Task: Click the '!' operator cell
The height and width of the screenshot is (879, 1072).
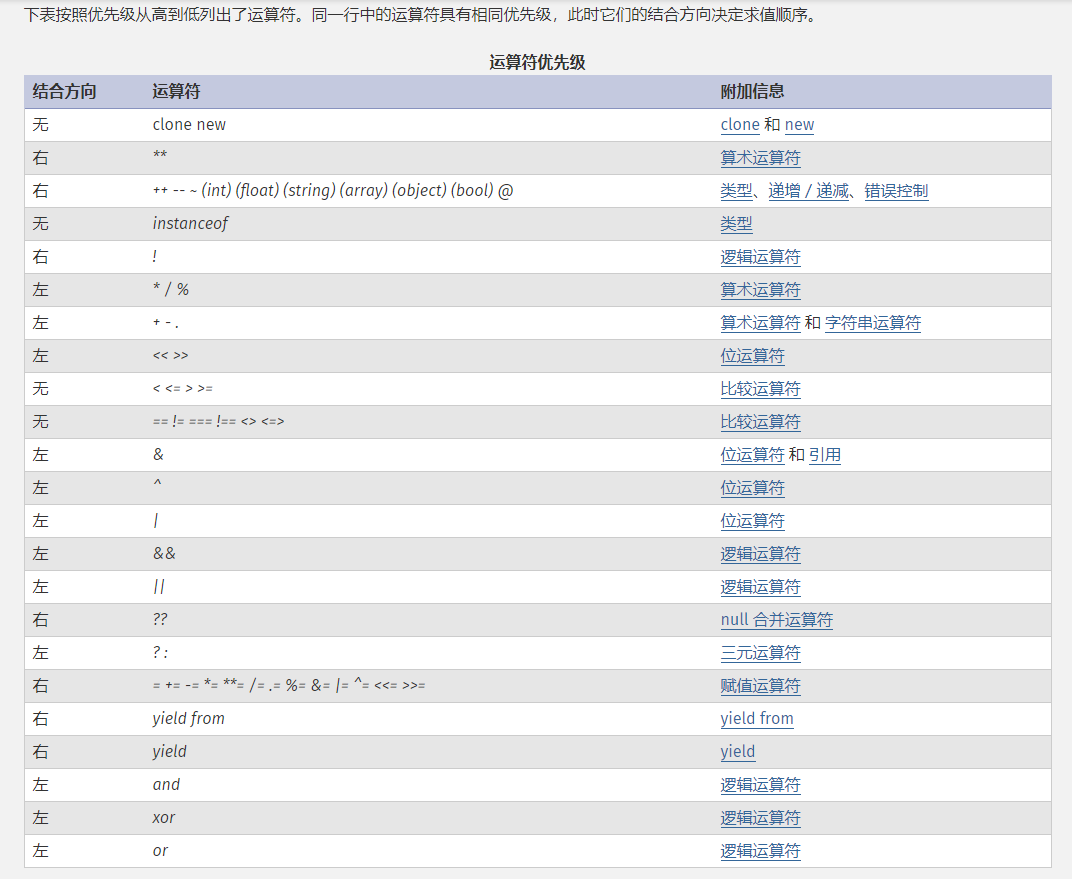Action: (x=155, y=257)
